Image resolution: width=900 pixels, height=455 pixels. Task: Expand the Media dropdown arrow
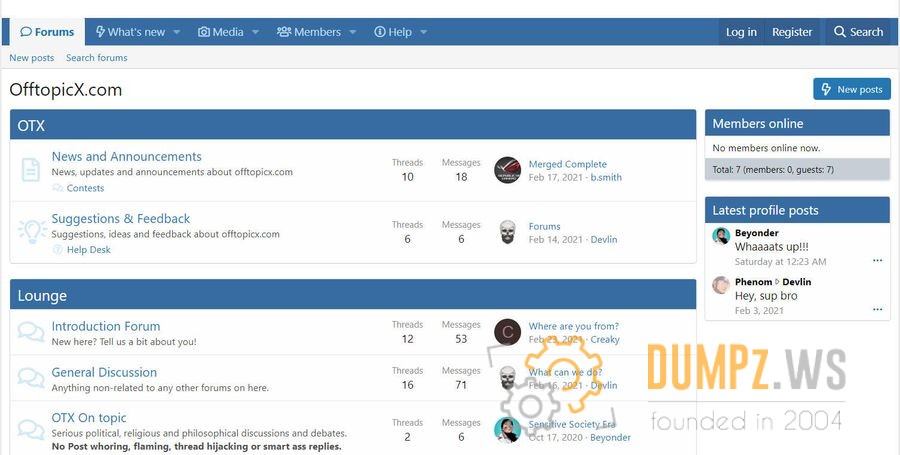point(255,32)
